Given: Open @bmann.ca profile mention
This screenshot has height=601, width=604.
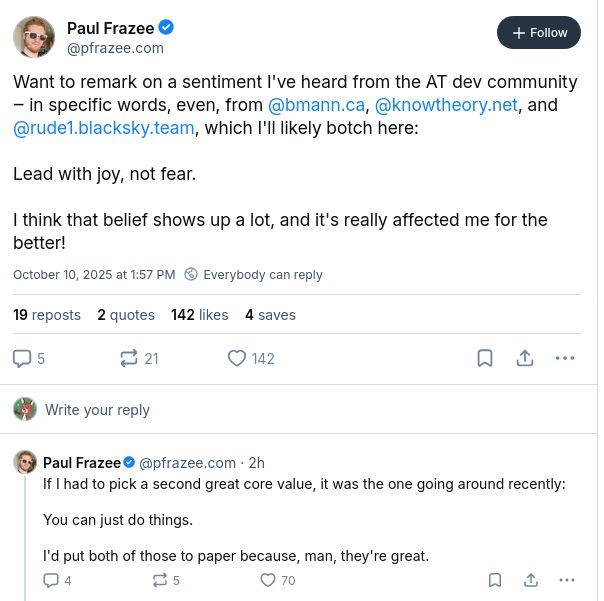Looking at the screenshot, I should click(316, 105).
